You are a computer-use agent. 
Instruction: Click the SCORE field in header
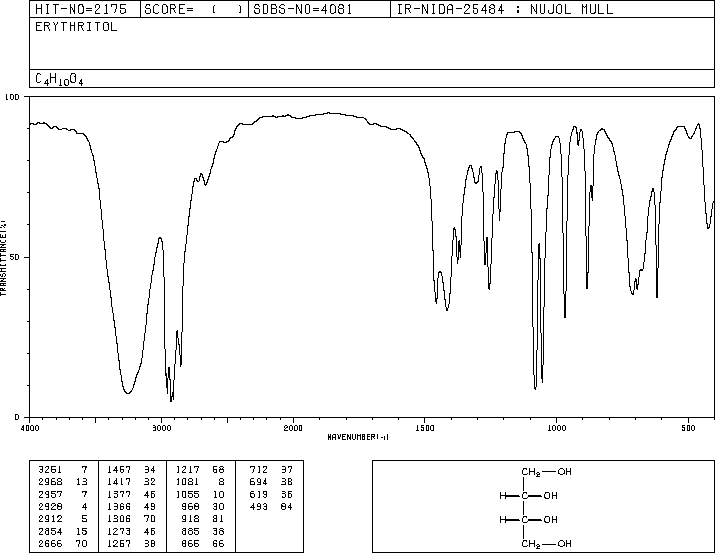pyautogui.click(x=194, y=9)
